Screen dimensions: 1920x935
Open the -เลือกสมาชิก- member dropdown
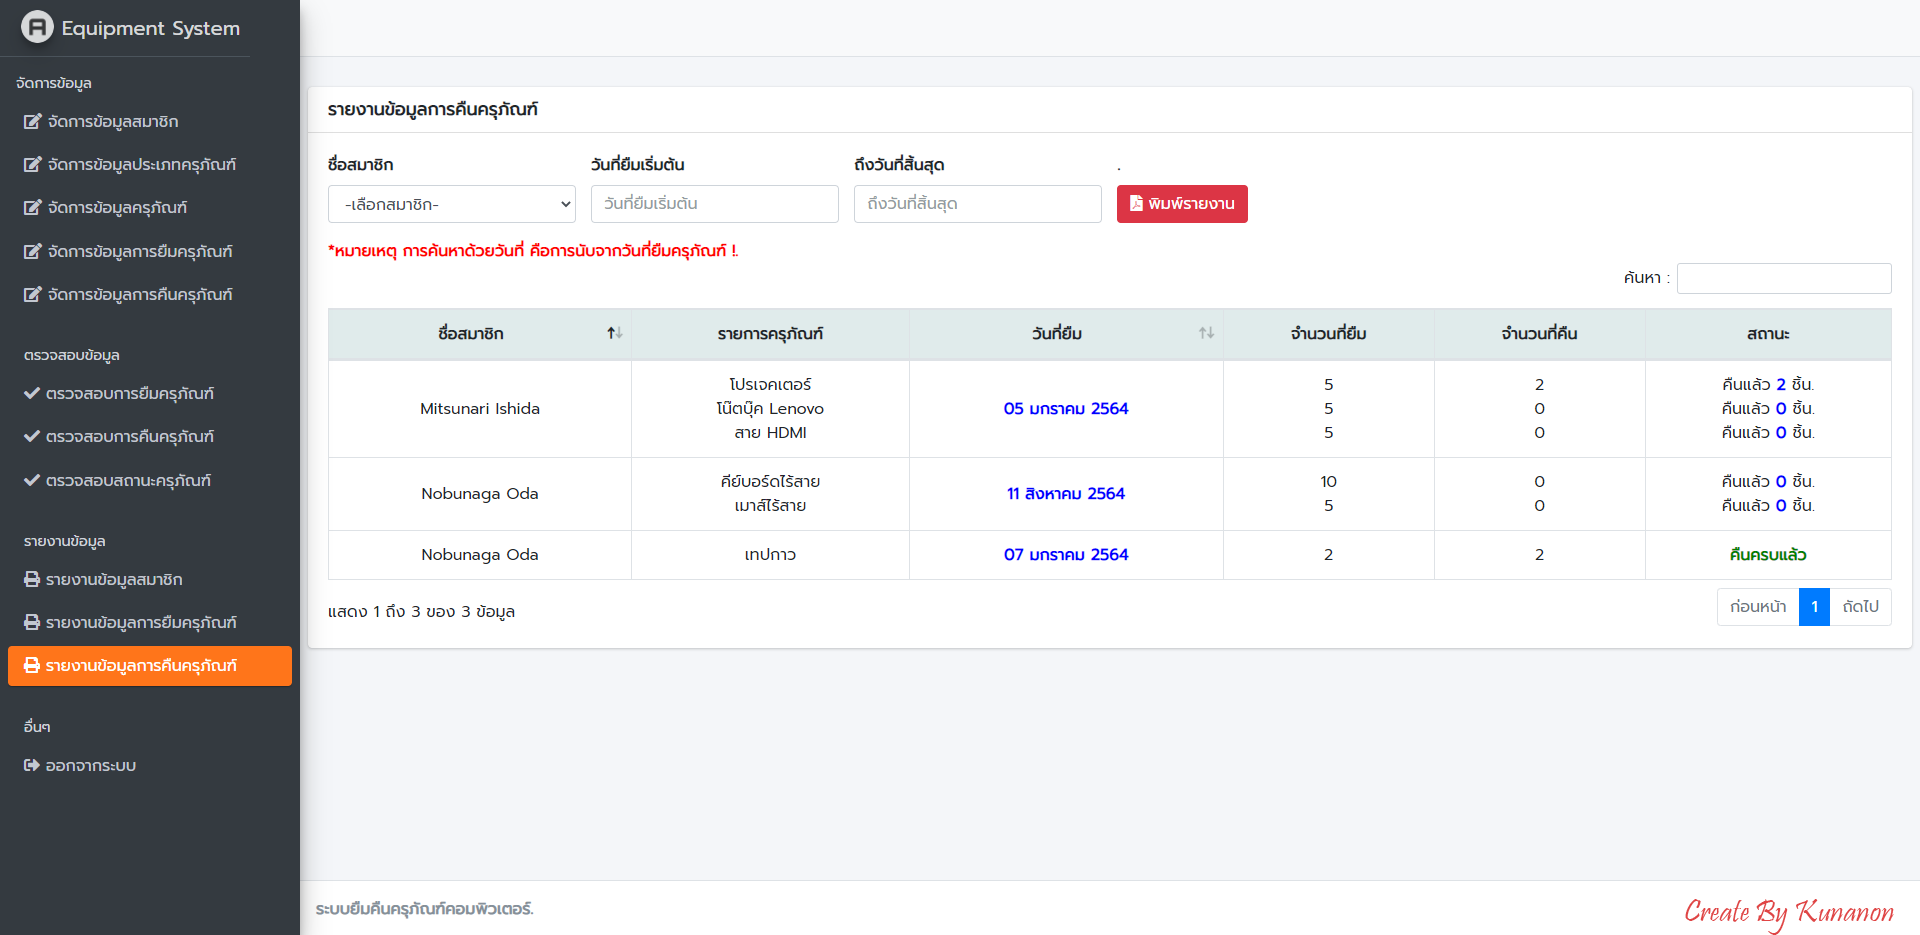tap(451, 204)
